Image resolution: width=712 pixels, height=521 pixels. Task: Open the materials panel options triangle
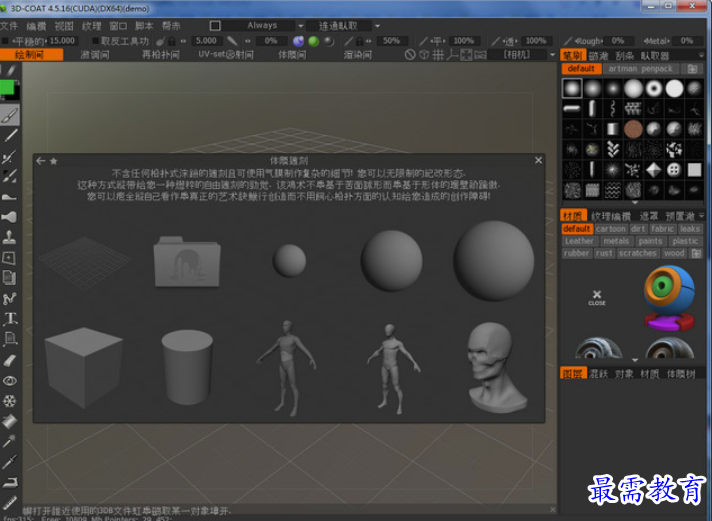(x=702, y=216)
